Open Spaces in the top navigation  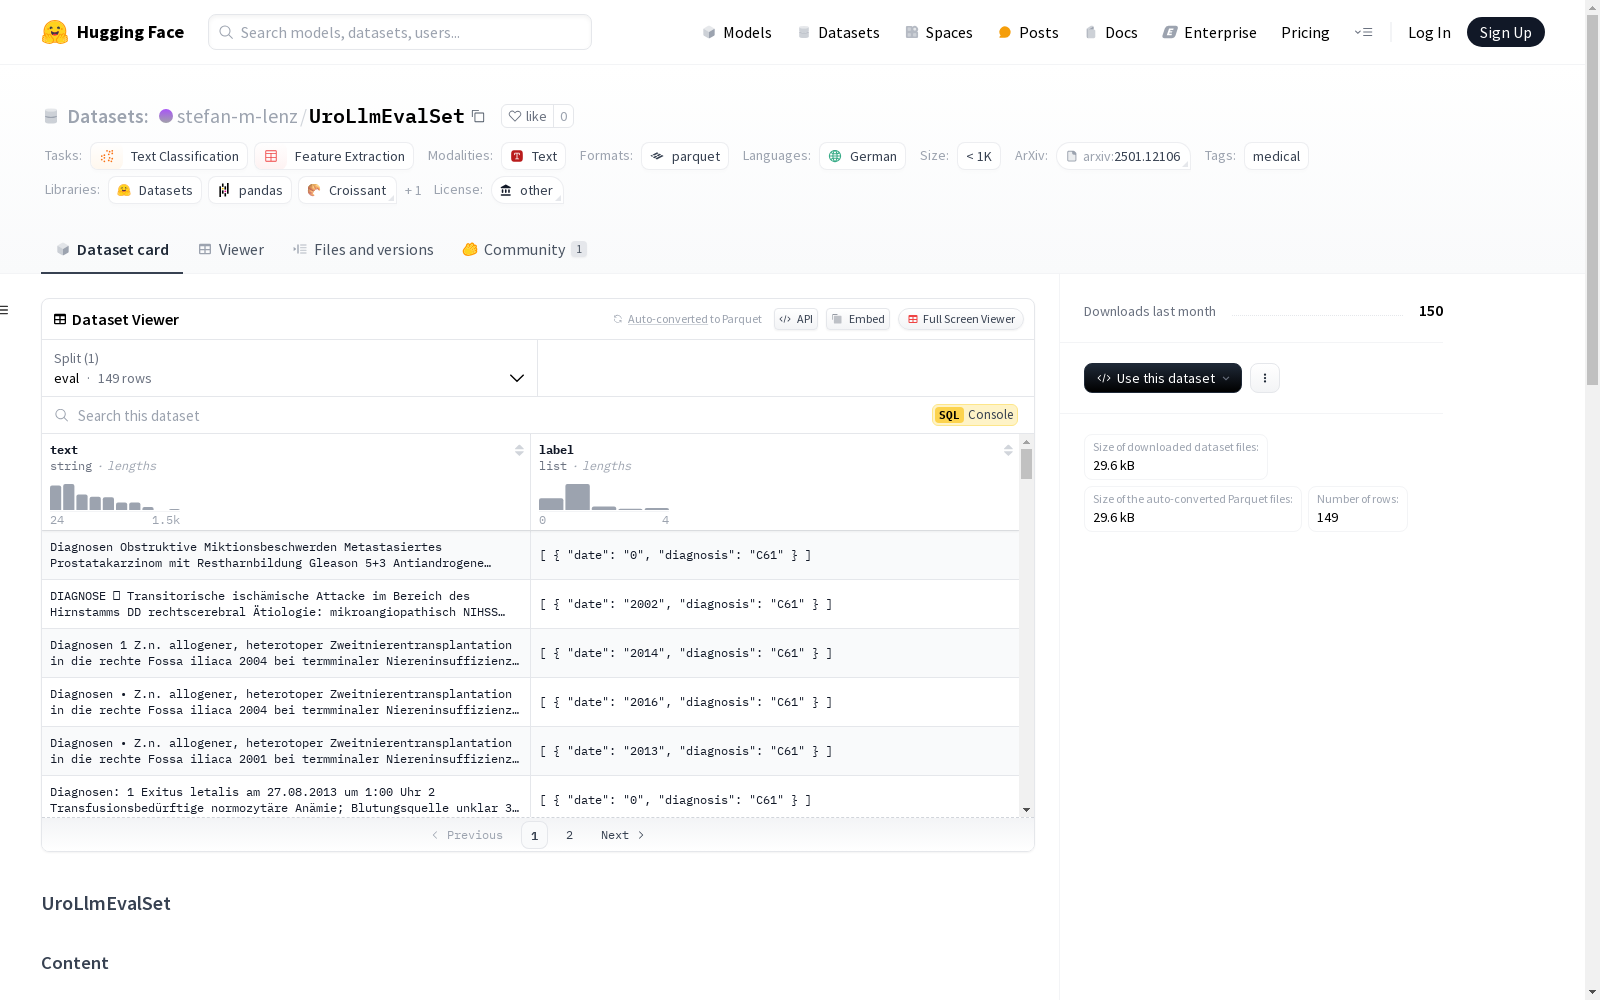(x=938, y=32)
